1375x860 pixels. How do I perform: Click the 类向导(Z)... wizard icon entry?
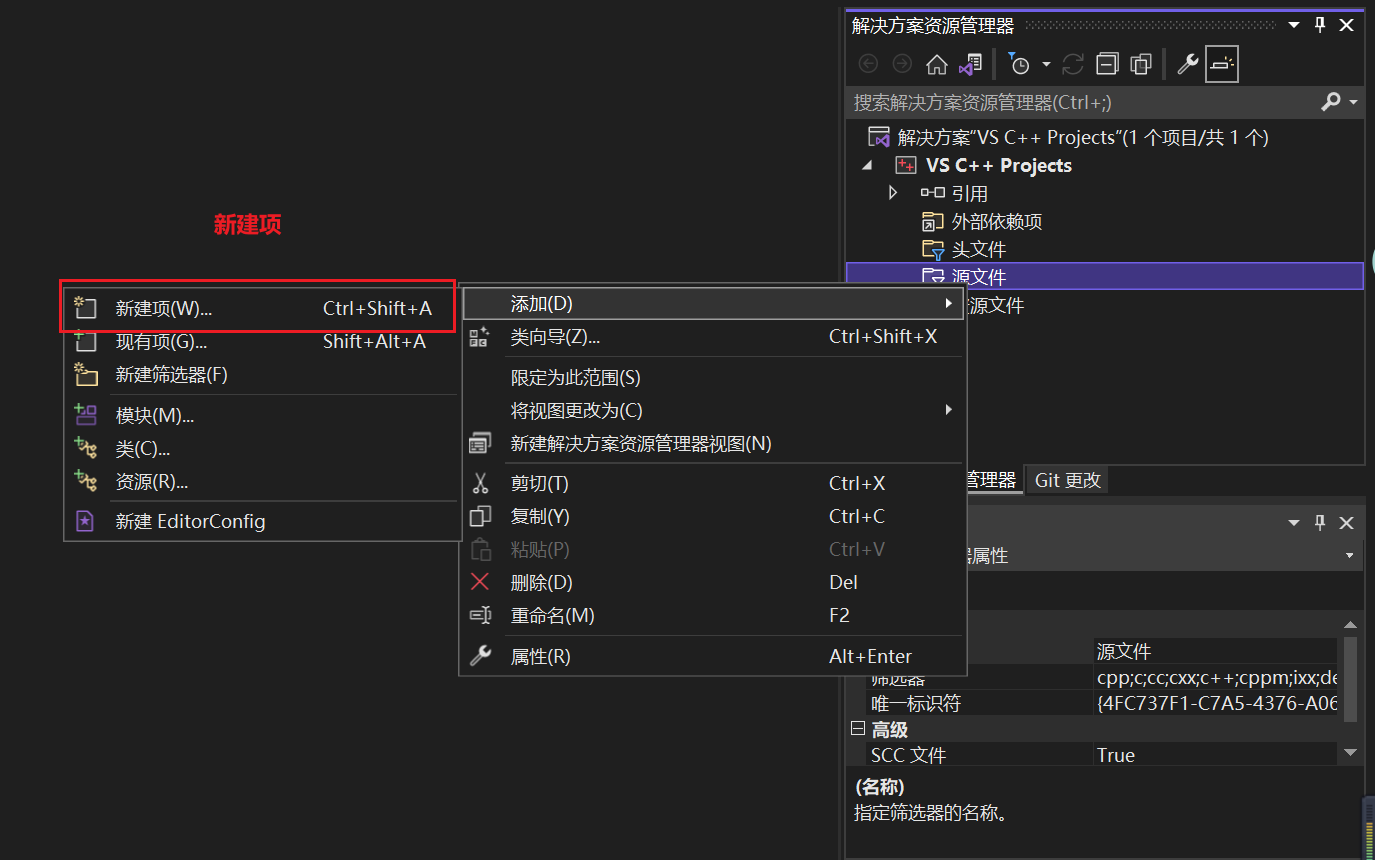[x=713, y=337]
